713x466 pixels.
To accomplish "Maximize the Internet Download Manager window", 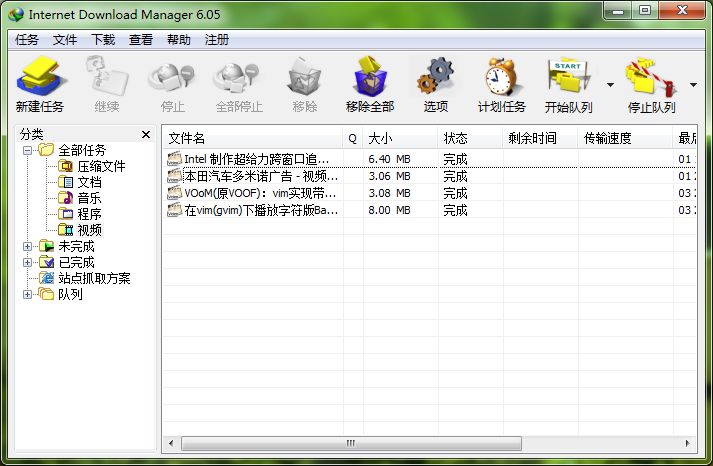I will (644, 11).
